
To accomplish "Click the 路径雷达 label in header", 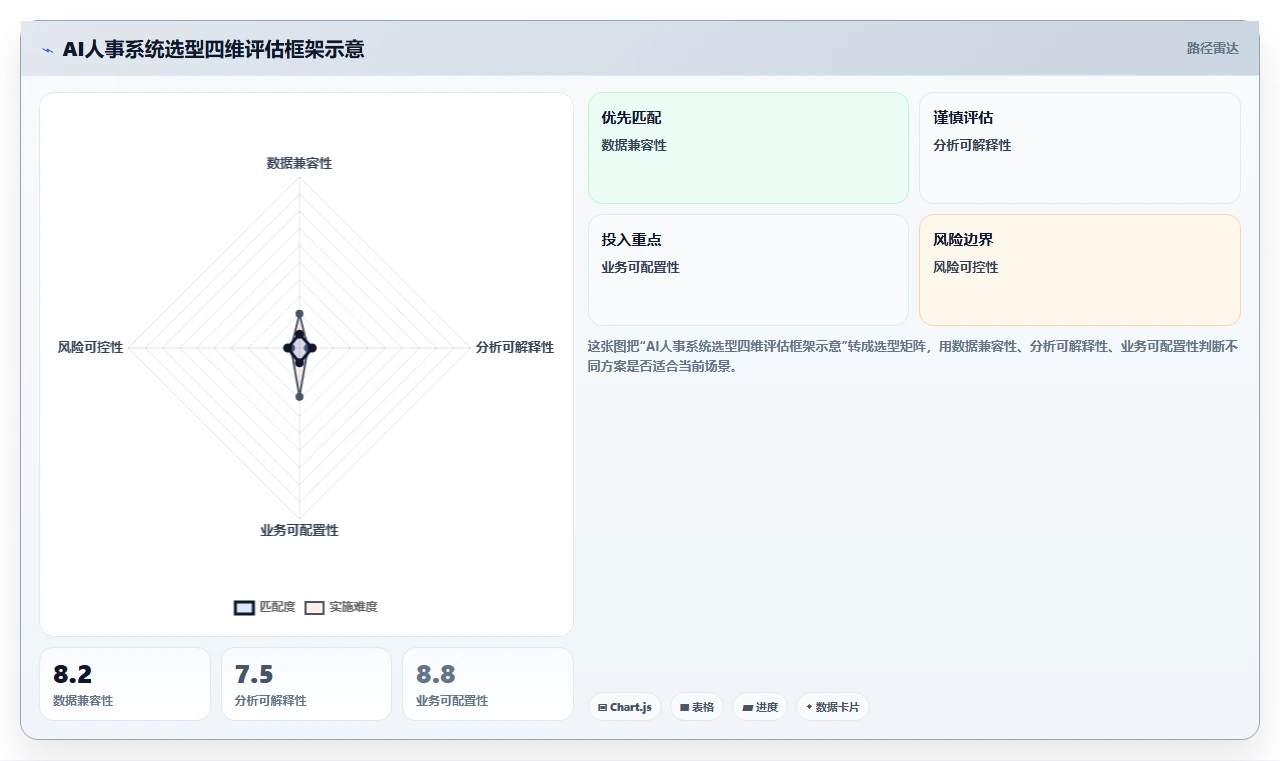I will 1213,48.
